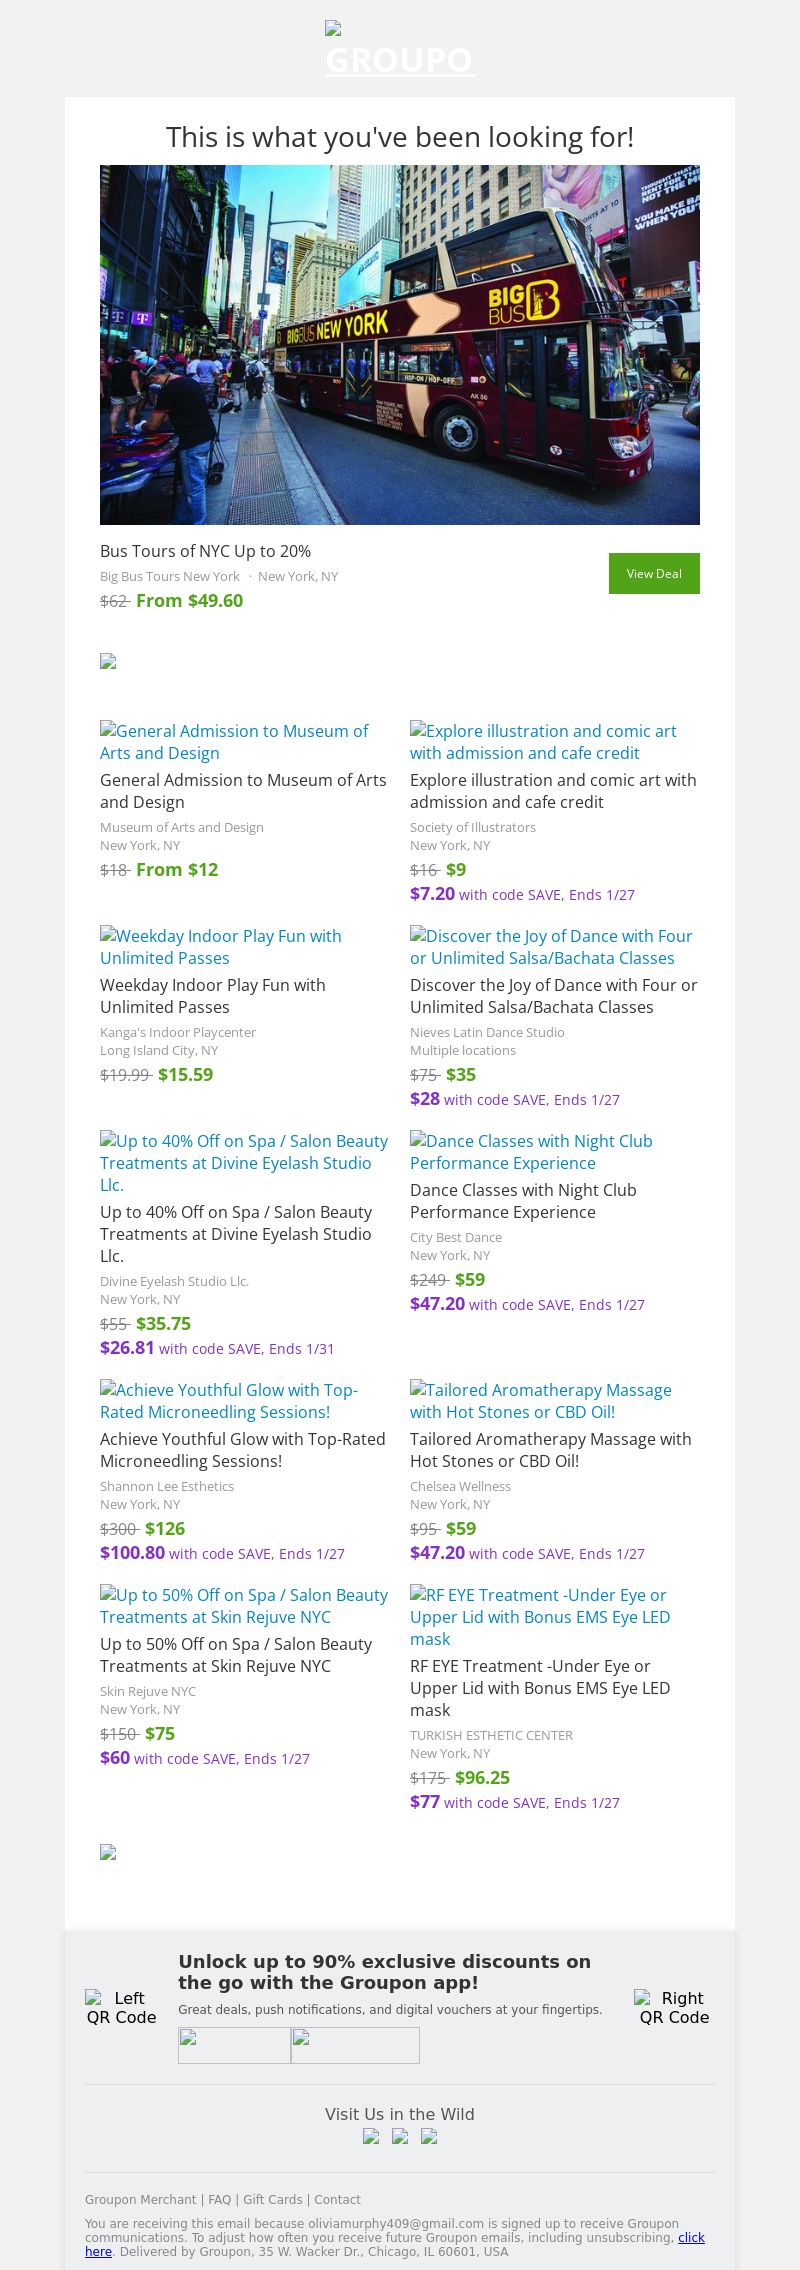Open the FAQ footer link
This screenshot has height=2270, width=800.
click(219, 2199)
